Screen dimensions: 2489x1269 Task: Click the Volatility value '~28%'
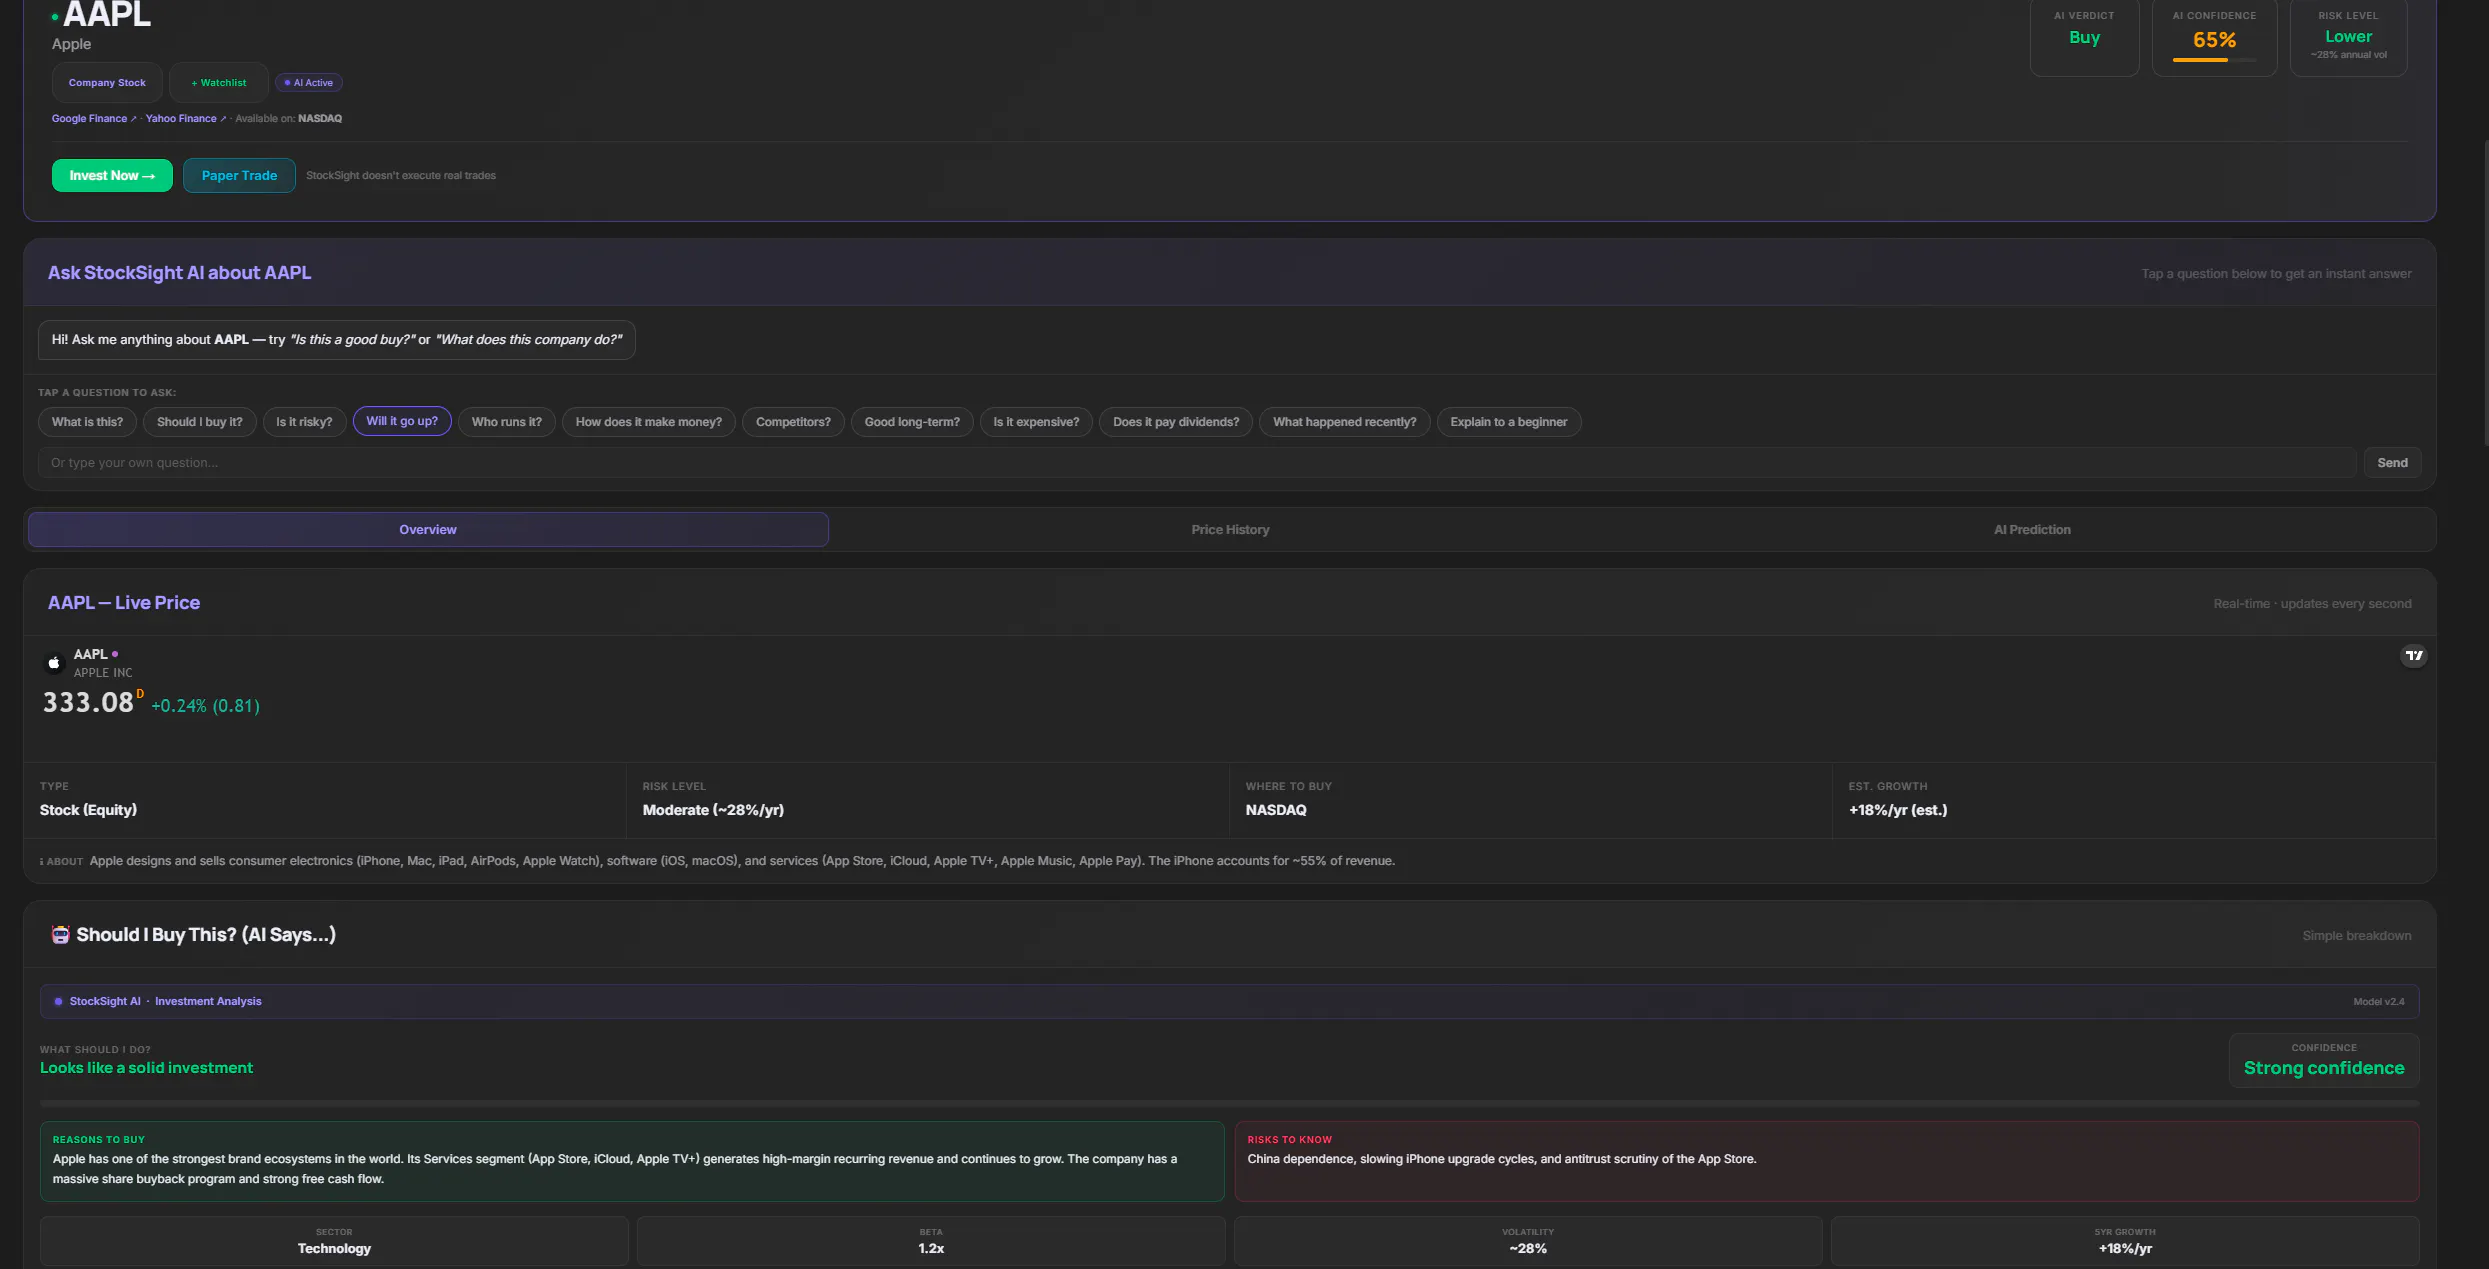pyautogui.click(x=1528, y=1249)
